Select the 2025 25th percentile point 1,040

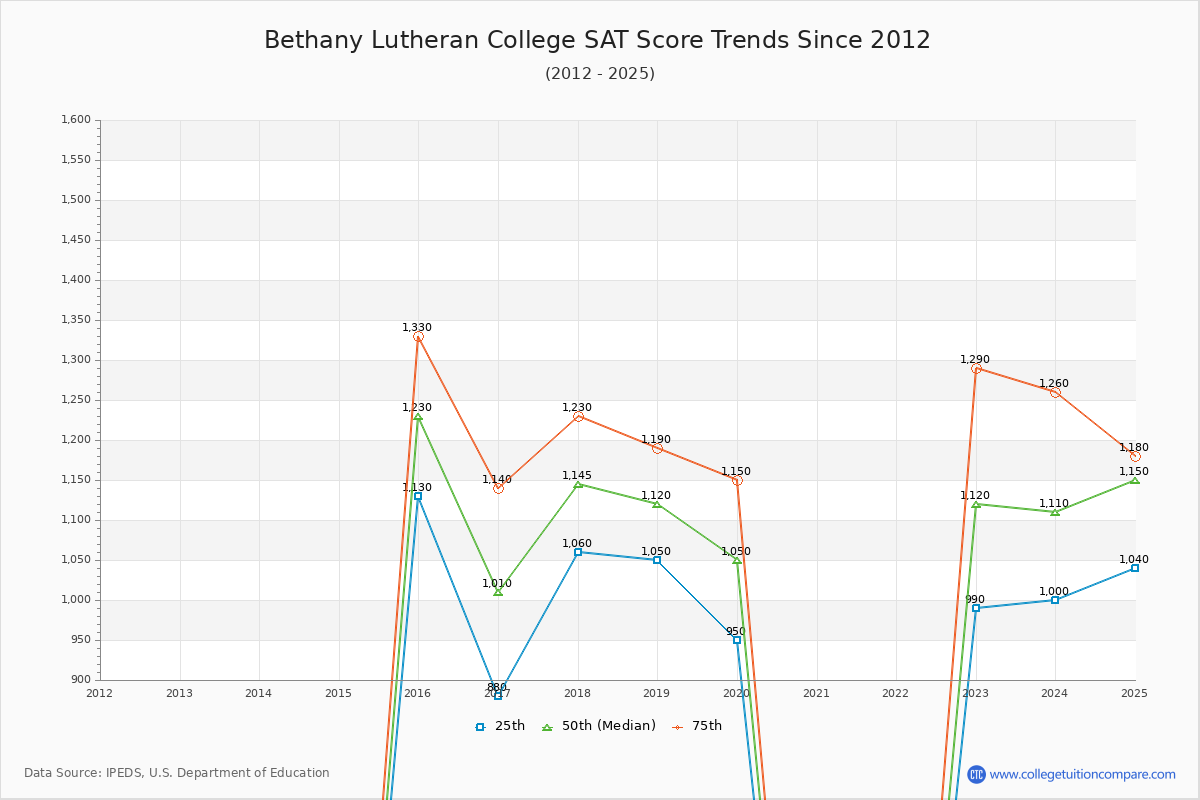(x=1135, y=568)
